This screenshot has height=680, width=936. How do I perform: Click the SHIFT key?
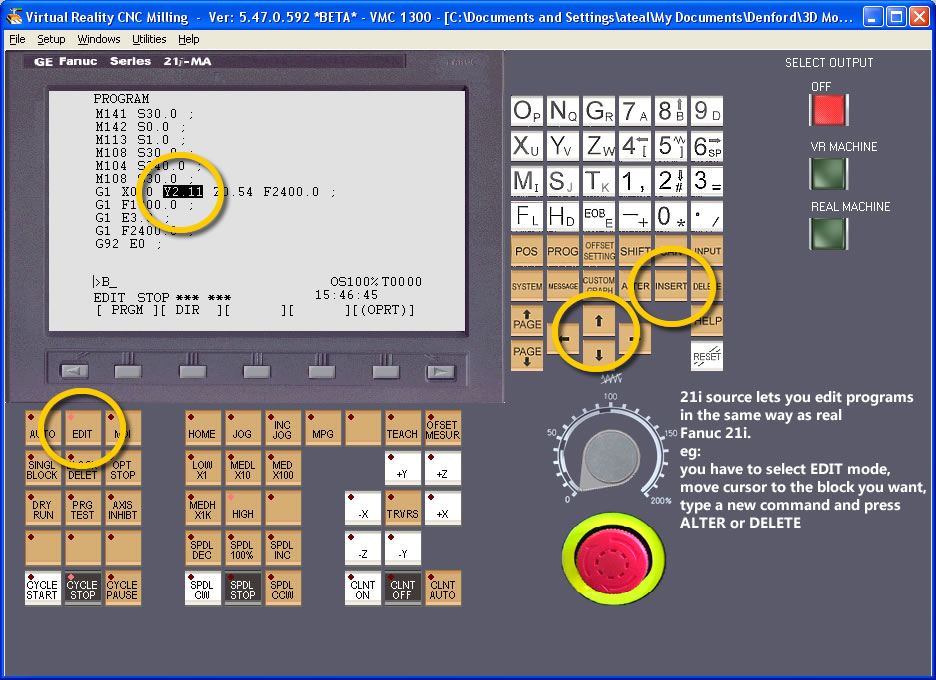pyautogui.click(x=635, y=251)
